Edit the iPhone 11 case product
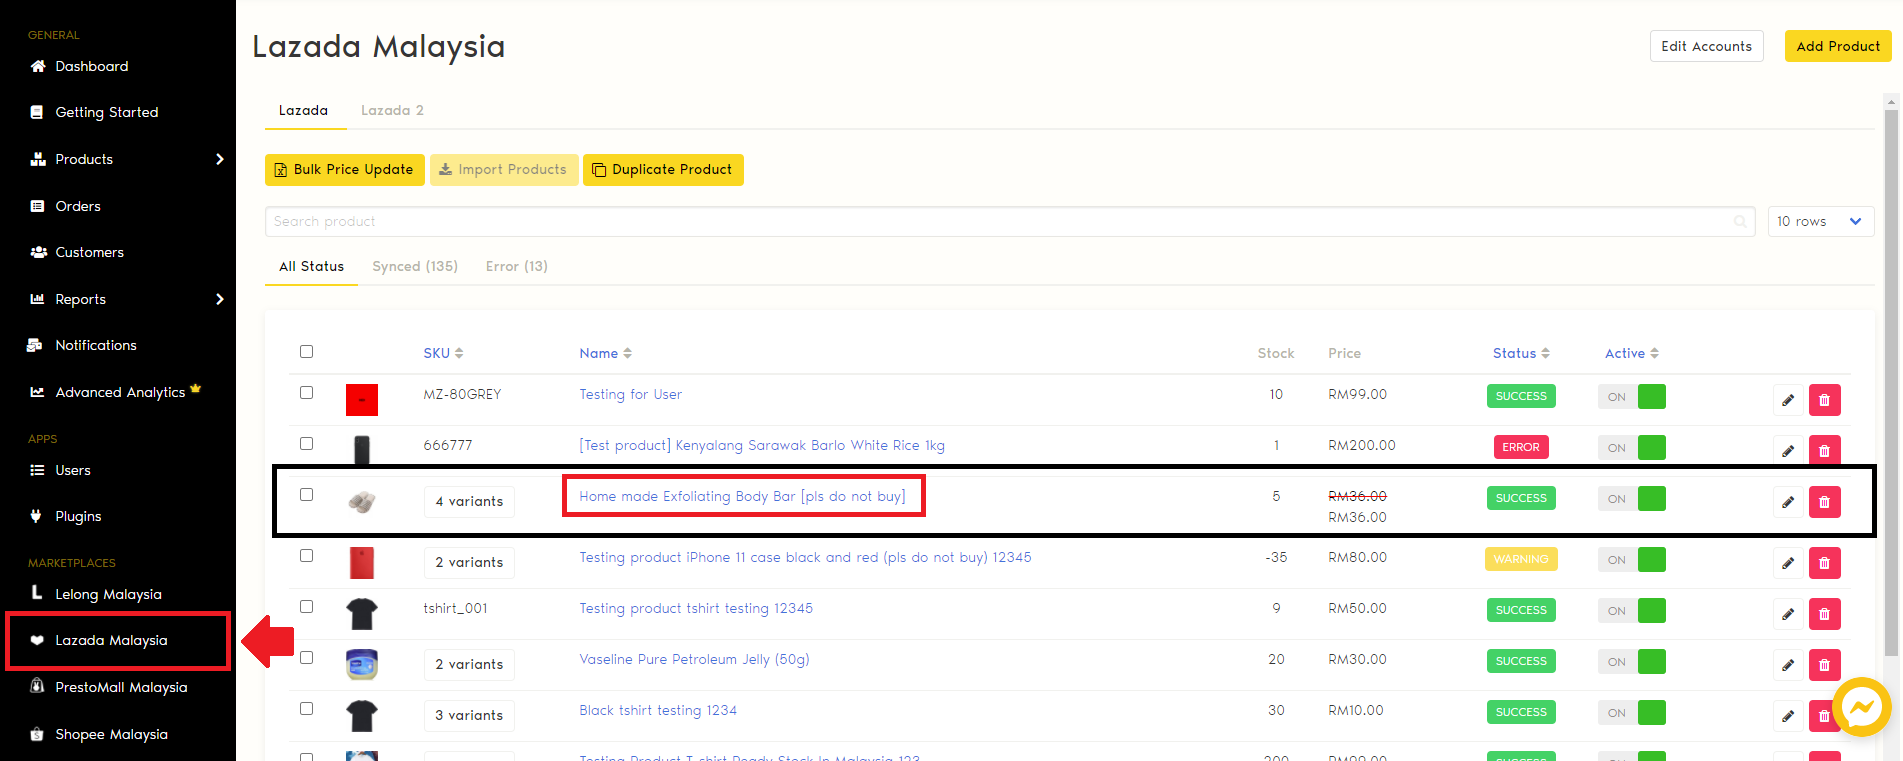1903x761 pixels. pos(1788,563)
